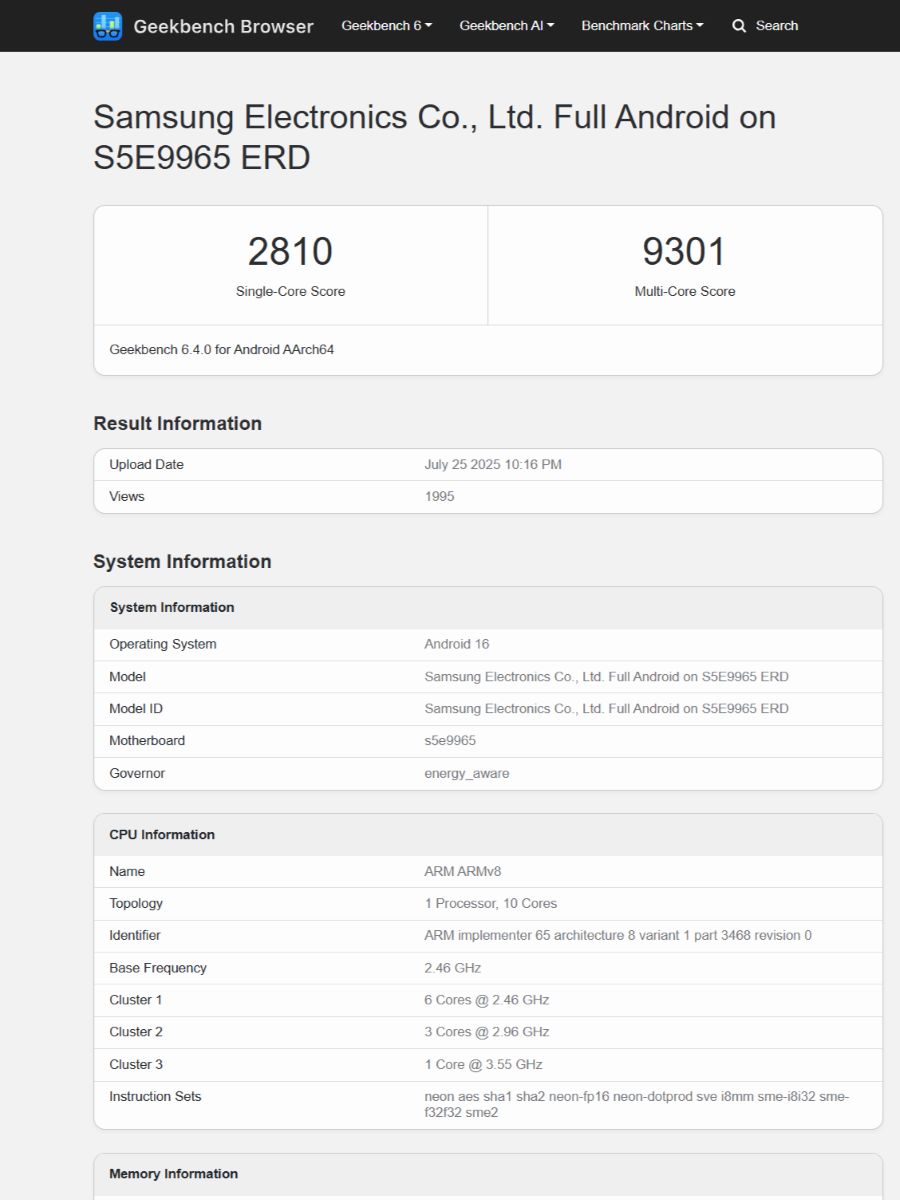Select the "Operating System" label
This screenshot has width=900, height=1200.
163,644
